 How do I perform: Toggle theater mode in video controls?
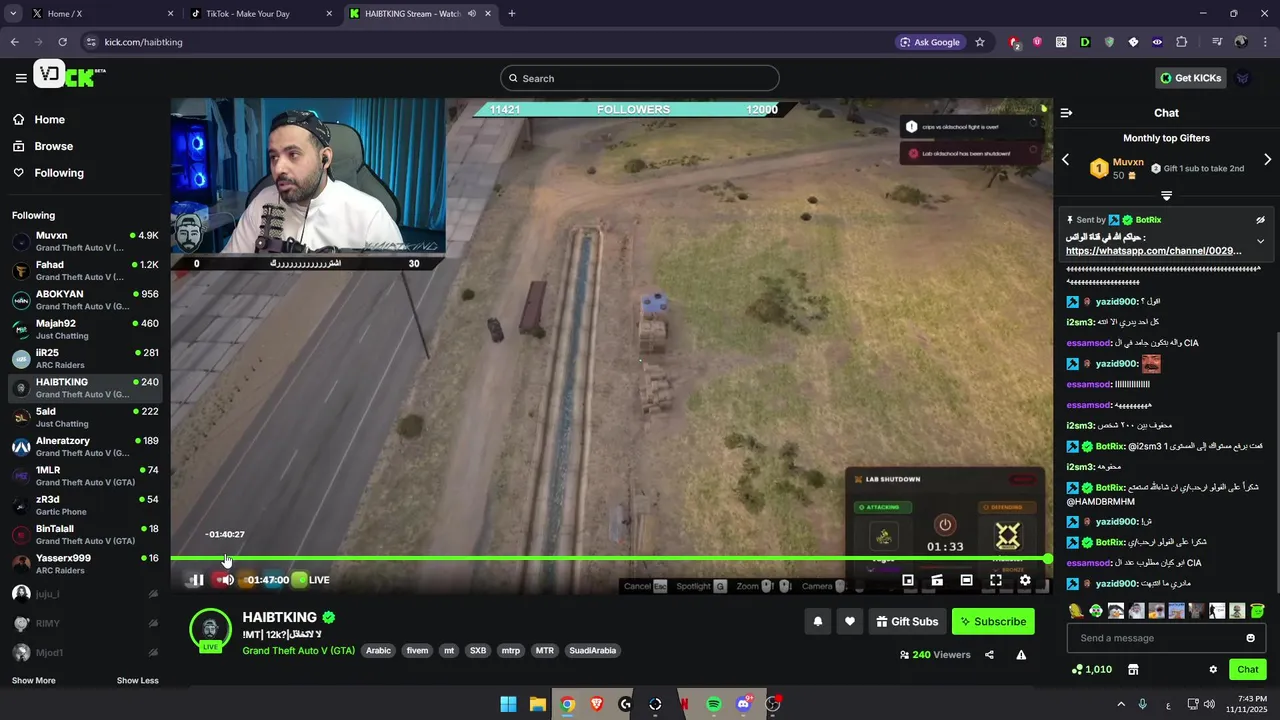(x=966, y=580)
